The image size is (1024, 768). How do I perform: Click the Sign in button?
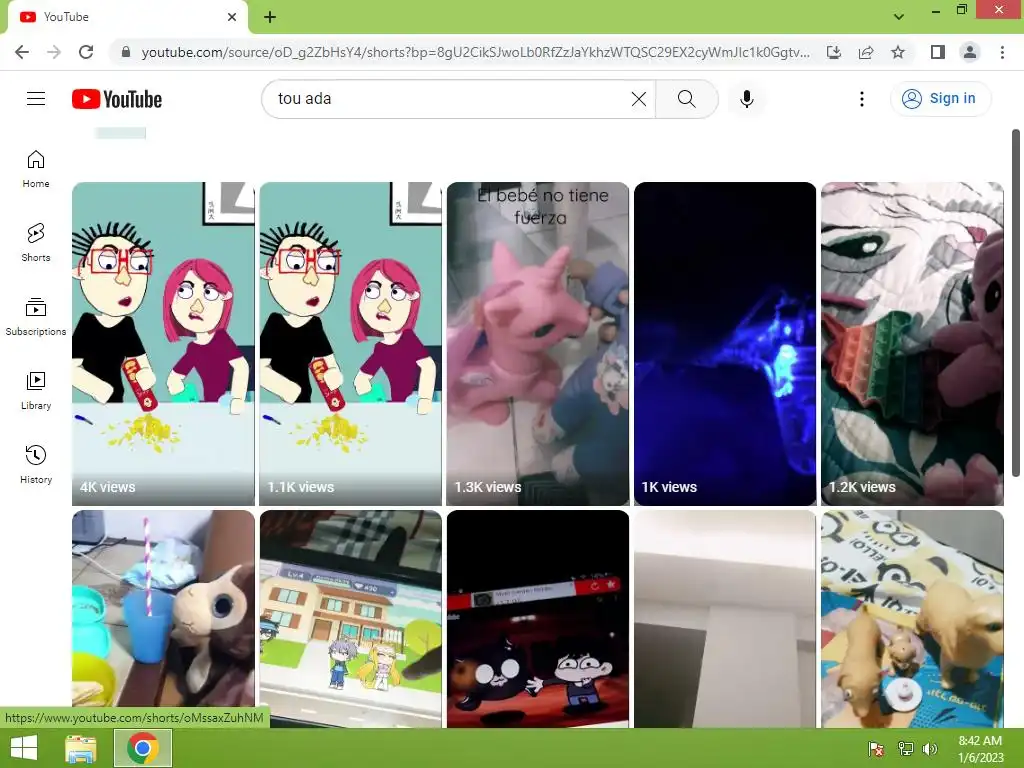tap(940, 99)
